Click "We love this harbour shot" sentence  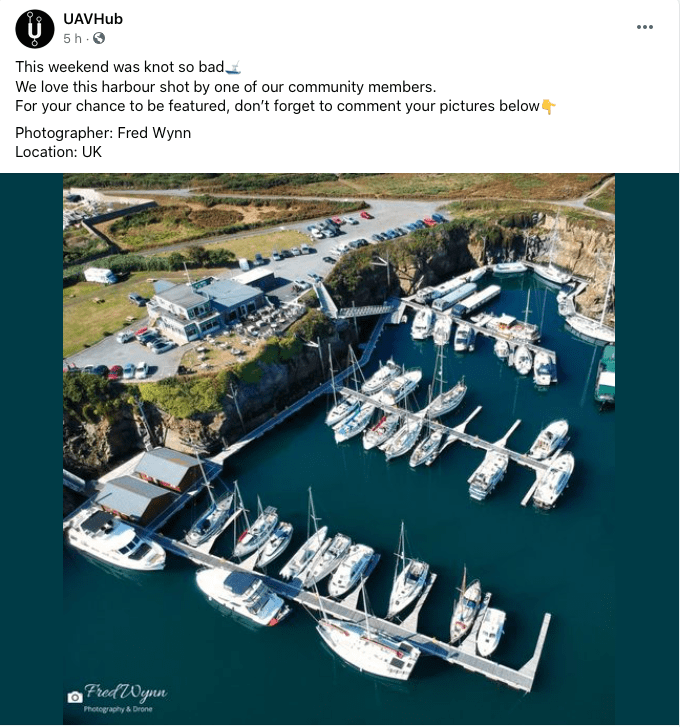tap(225, 87)
